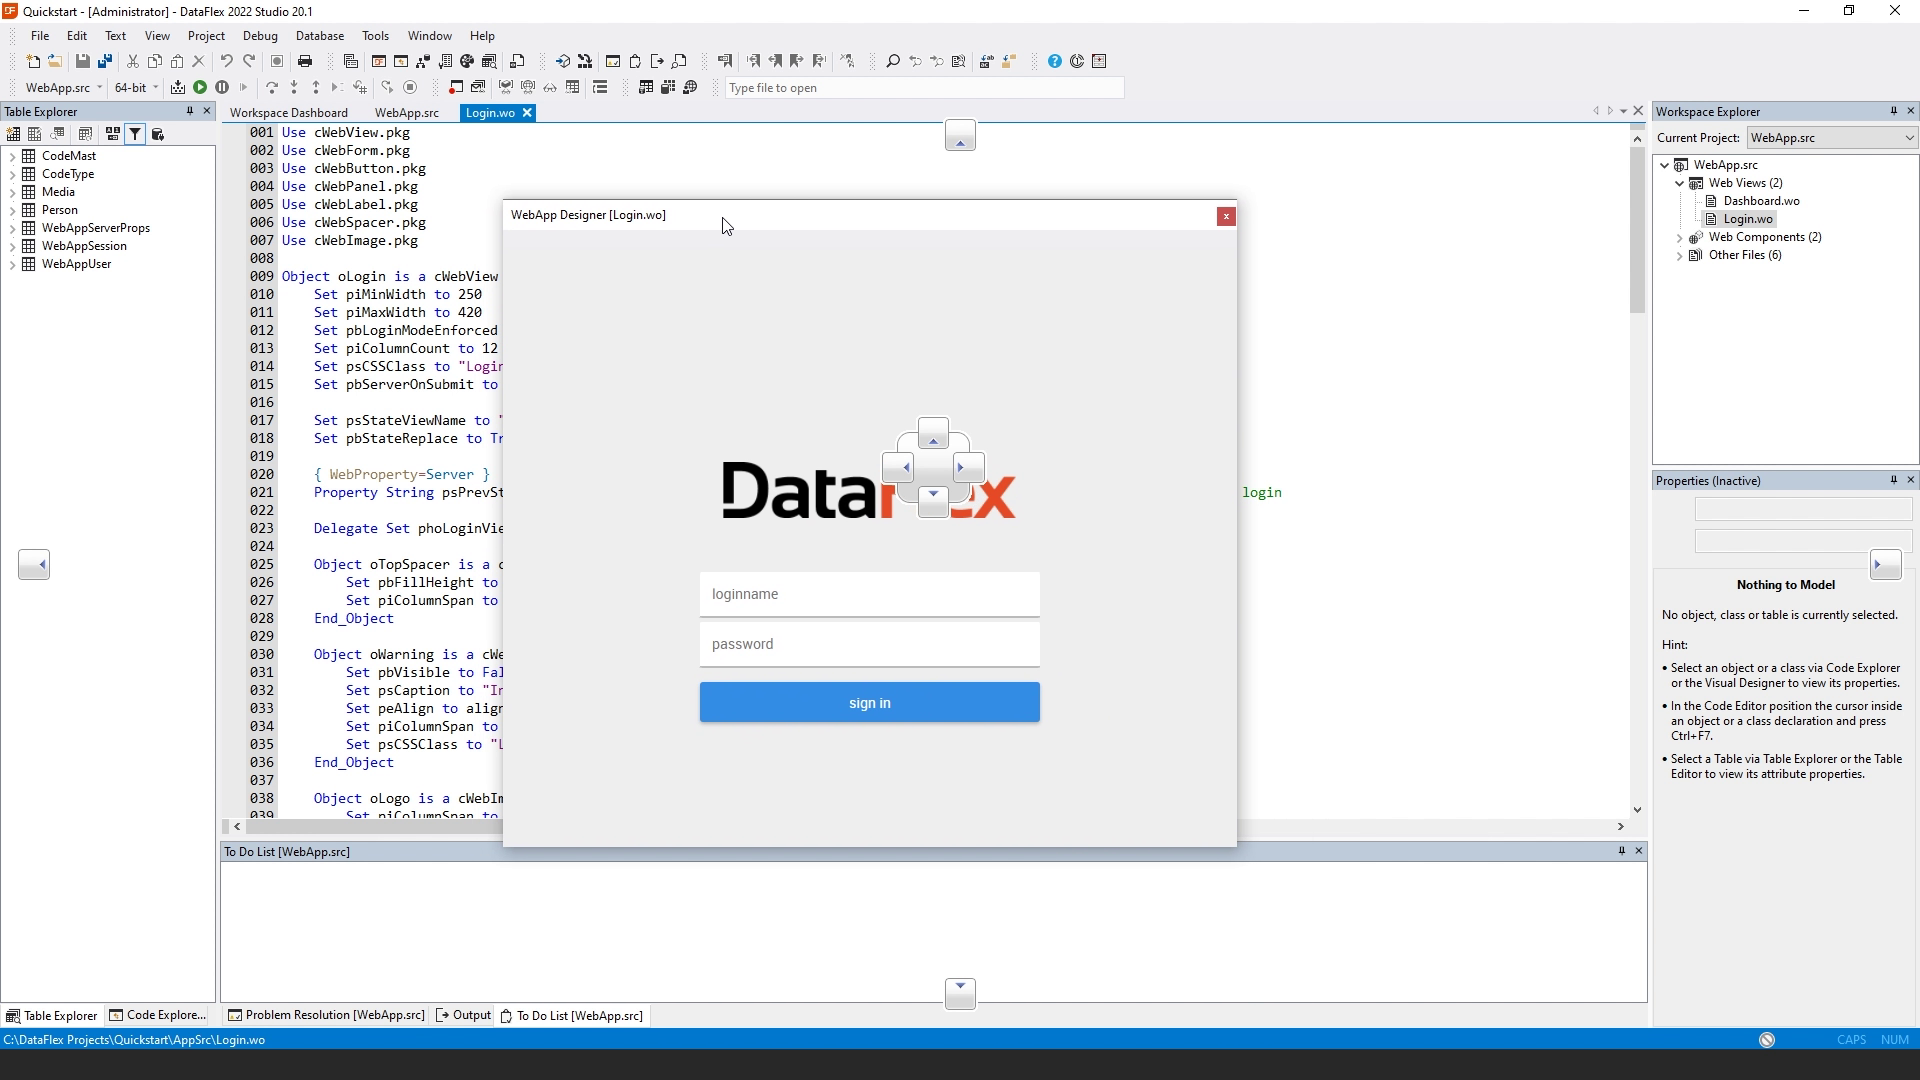The width and height of the screenshot is (1920, 1080).
Task: Switch to the Code Explorer bottom tab
Action: click(x=158, y=1015)
